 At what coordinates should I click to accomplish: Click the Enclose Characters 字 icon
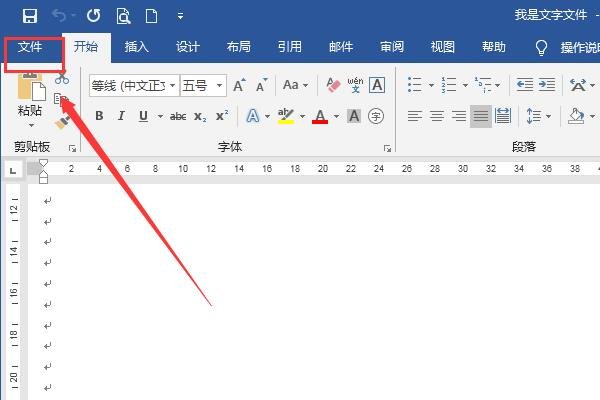376,116
